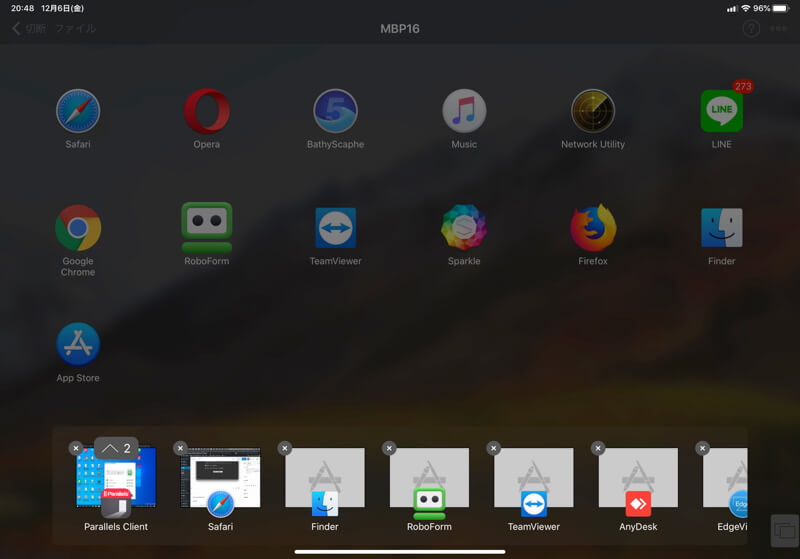Open the BathyScaphe app
The image size is (800, 559).
point(335,111)
